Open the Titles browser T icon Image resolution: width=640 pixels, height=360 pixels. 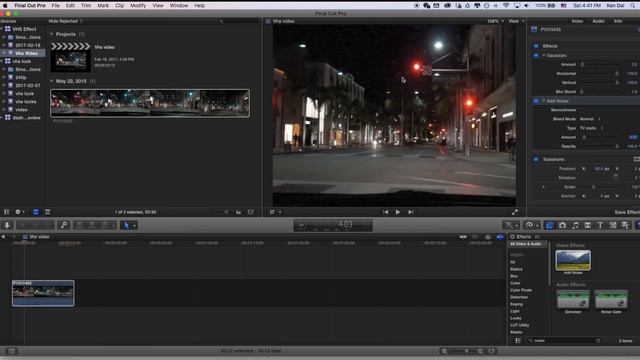[x=600, y=225]
